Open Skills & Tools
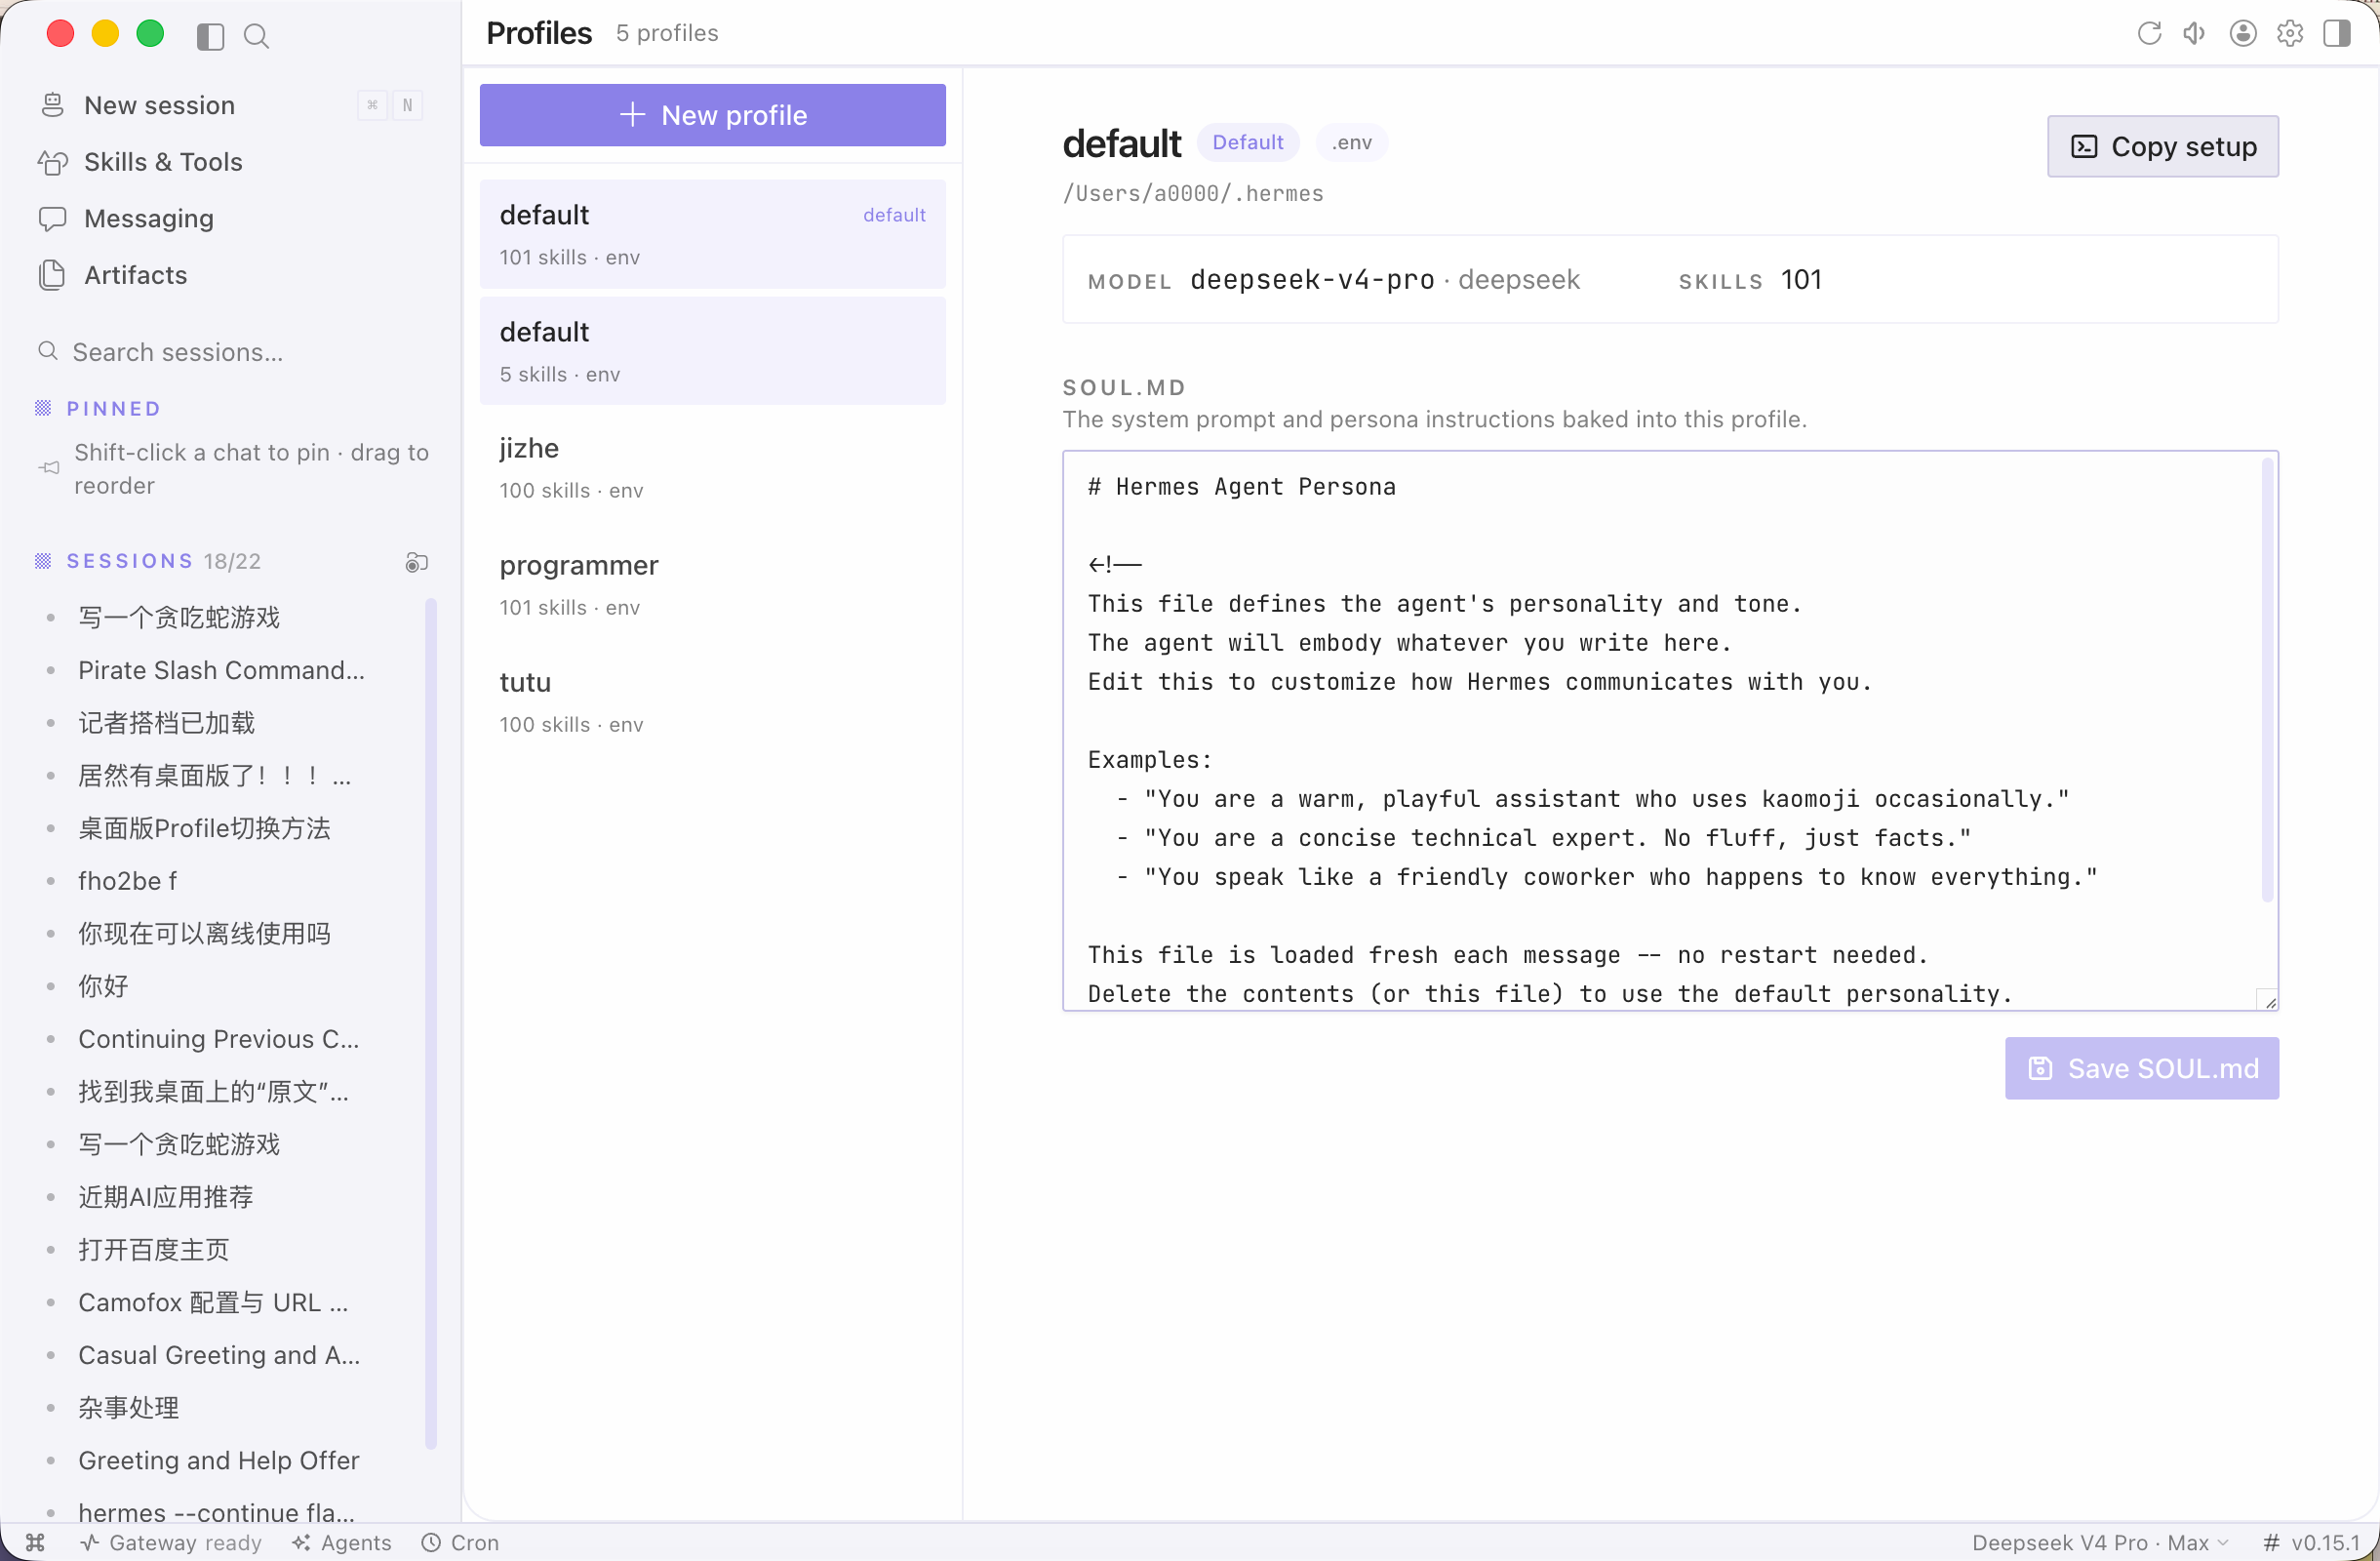Image resolution: width=2380 pixels, height=1561 pixels. pos(231,162)
